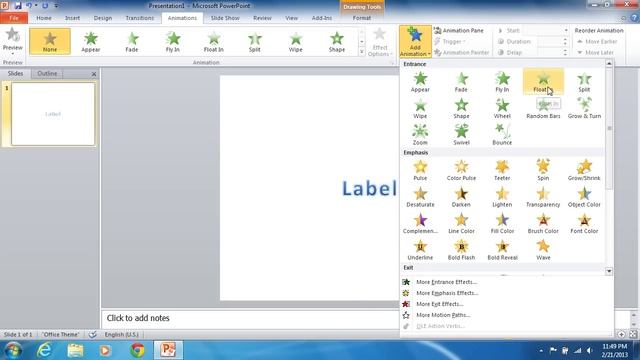The image size is (640, 360).
Task: Close the Slides/Outline pane
Action: click(x=94, y=74)
